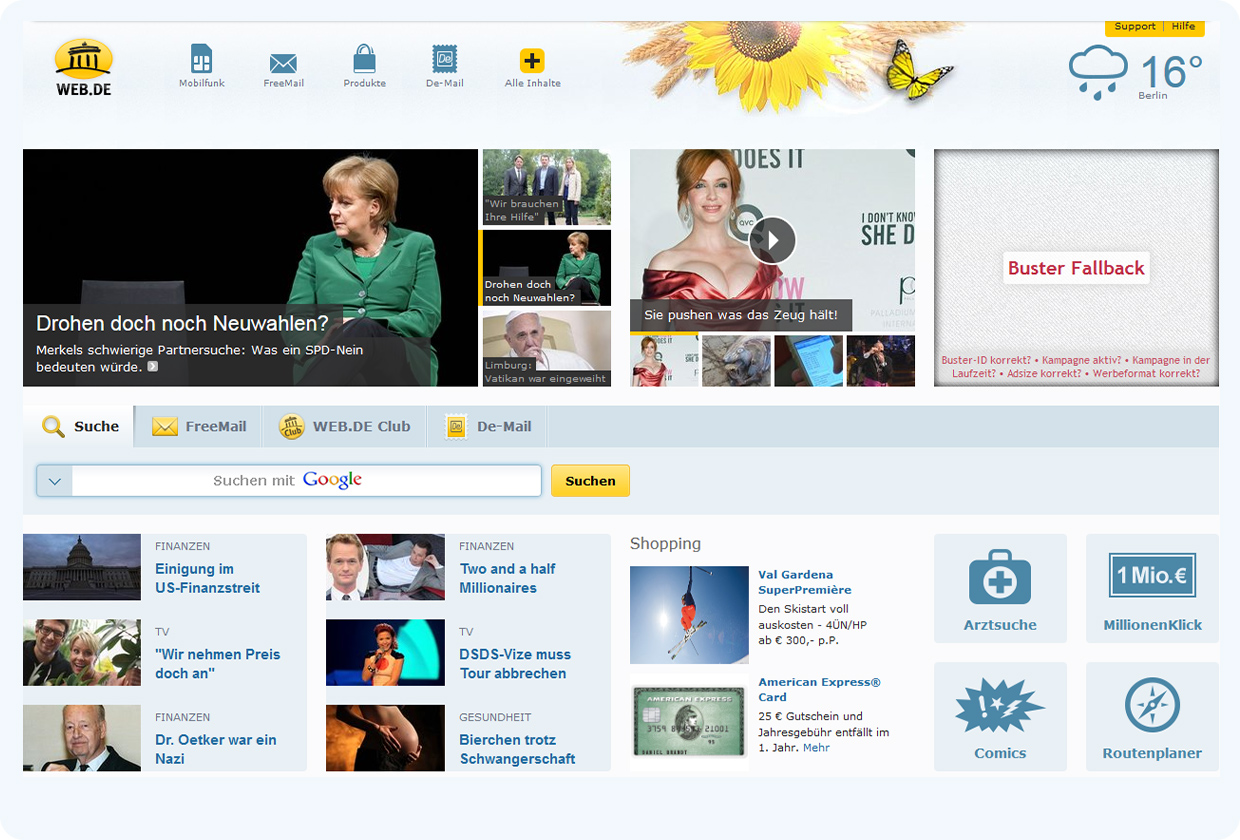Open Alle Inhalte using the plus icon
Image resolution: width=1240 pixels, height=840 pixels.
[x=531, y=60]
